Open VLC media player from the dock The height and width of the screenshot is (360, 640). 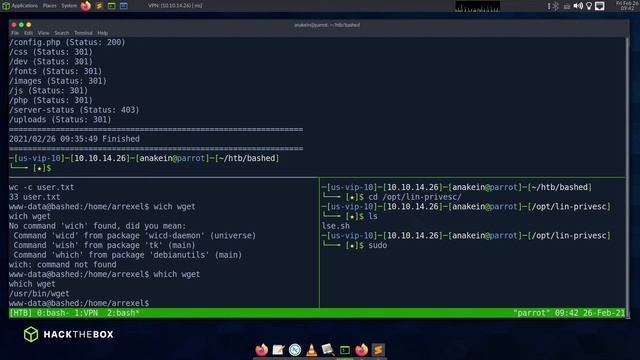pos(312,350)
